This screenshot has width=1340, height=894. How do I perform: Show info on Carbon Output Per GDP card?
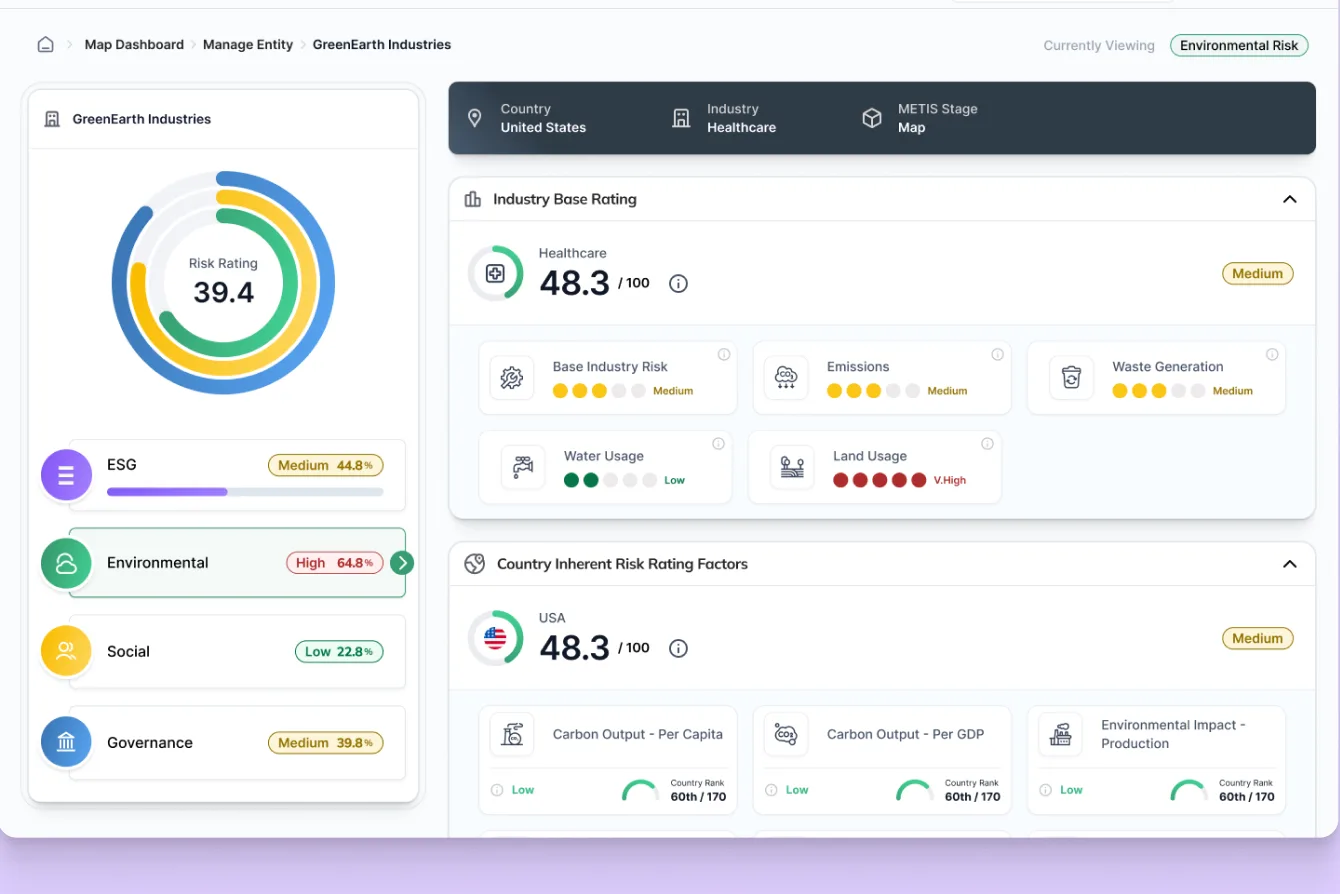[x=771, y=790]
